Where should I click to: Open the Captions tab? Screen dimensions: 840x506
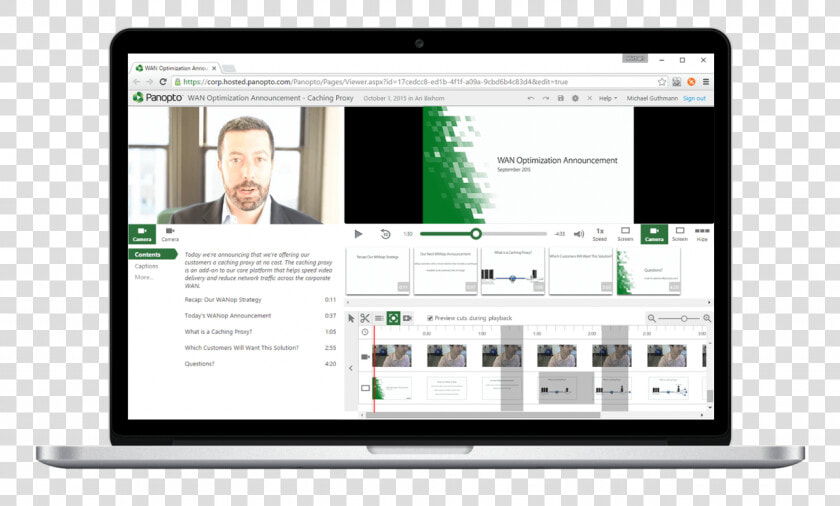(x=146, y=266)
